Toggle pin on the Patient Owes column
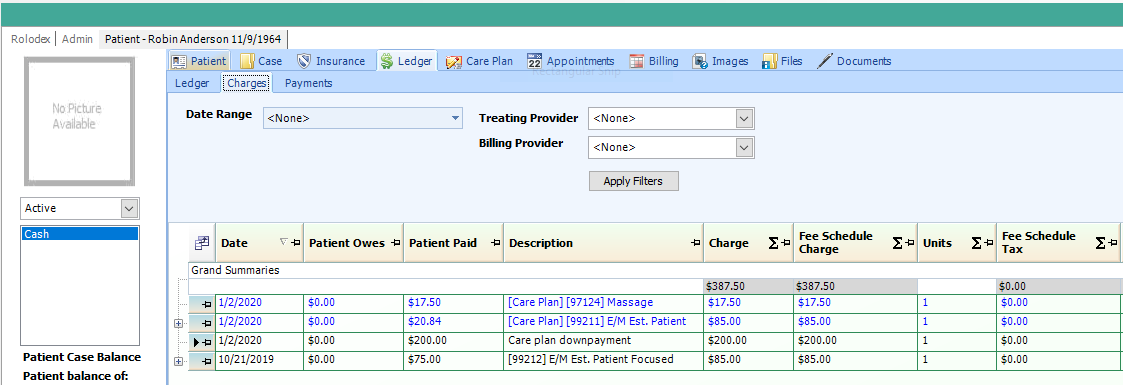Image resolution: width=1123 pixels, height=385 pixels. (x=395, y=243)
